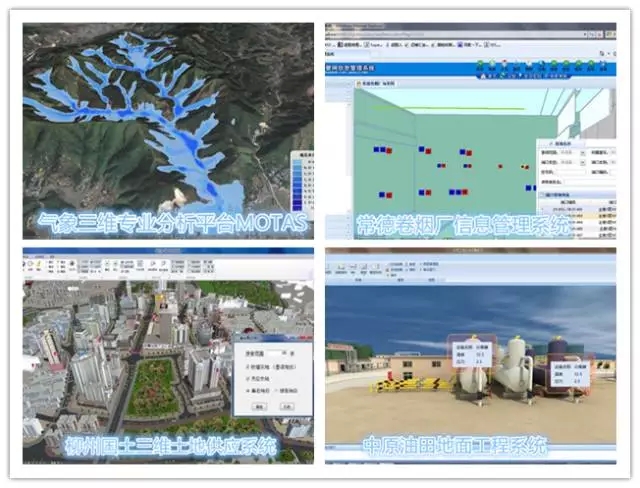Image resolution: width=640 pixels, height=488 pixels.
Task: Toggle the second checkbox in 柳州国土 dialog
Action: point(247,379)
